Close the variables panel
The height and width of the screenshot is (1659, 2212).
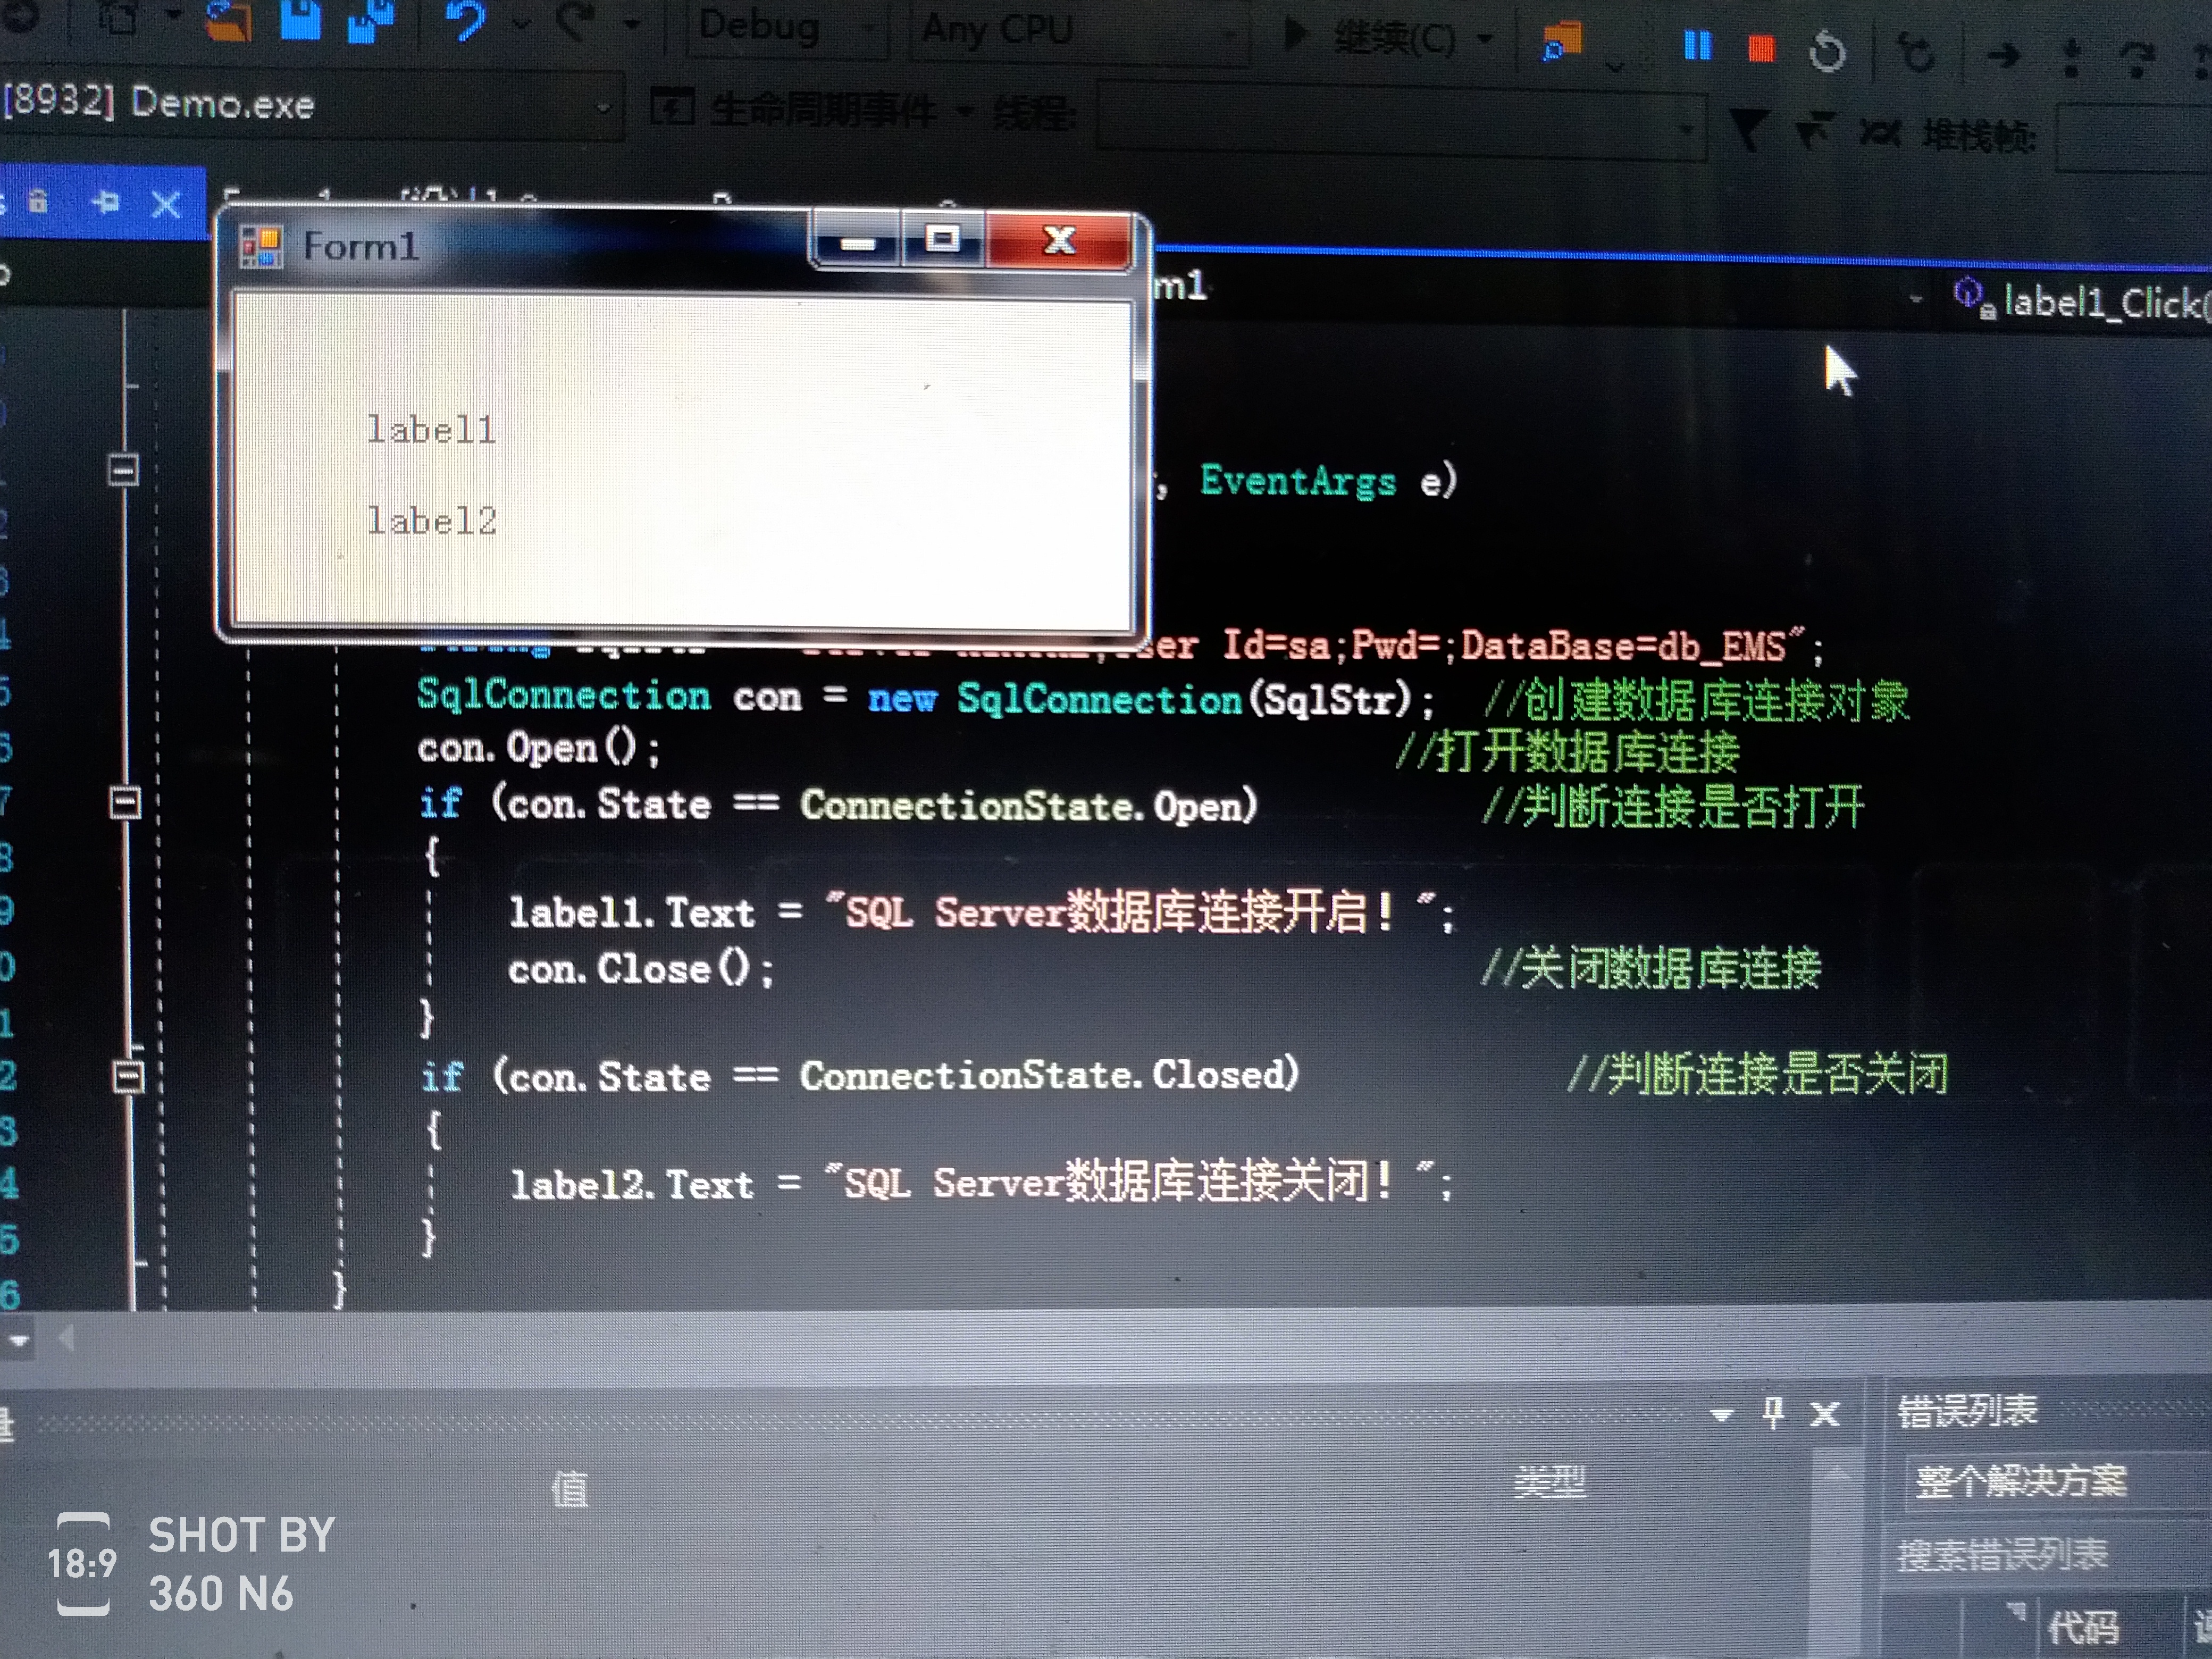pyautogui.click(x=1825, y=1414)
